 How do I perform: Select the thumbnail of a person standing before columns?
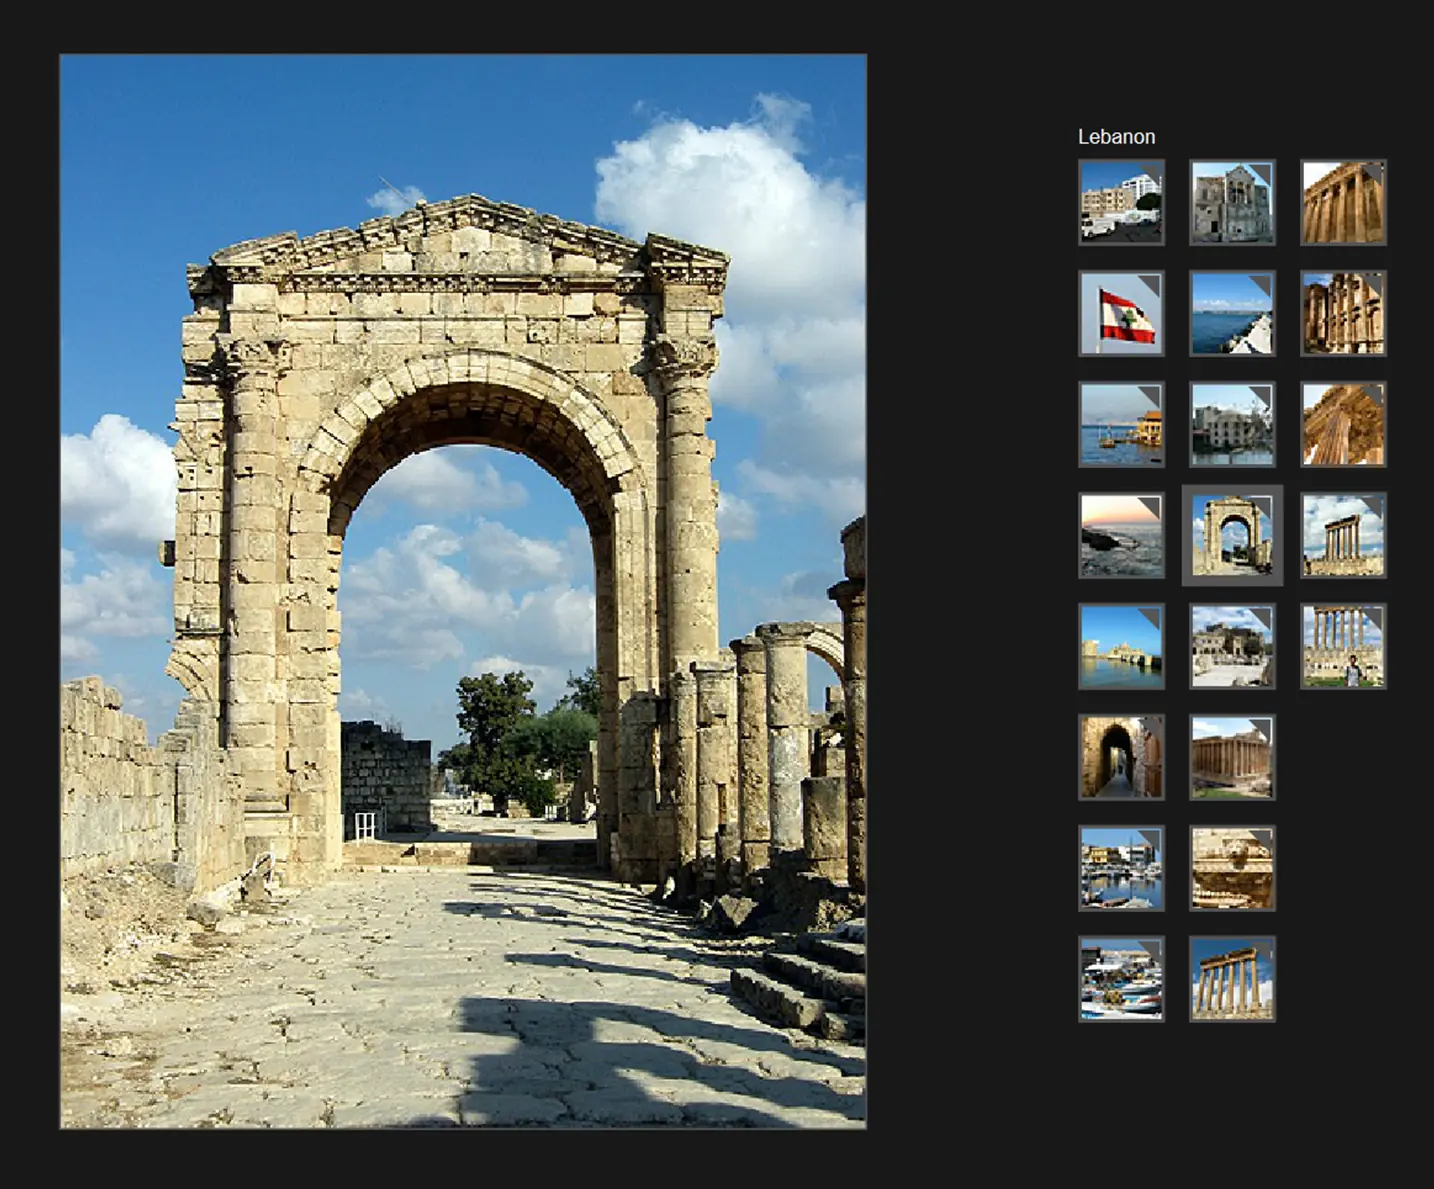point(1343,646)
